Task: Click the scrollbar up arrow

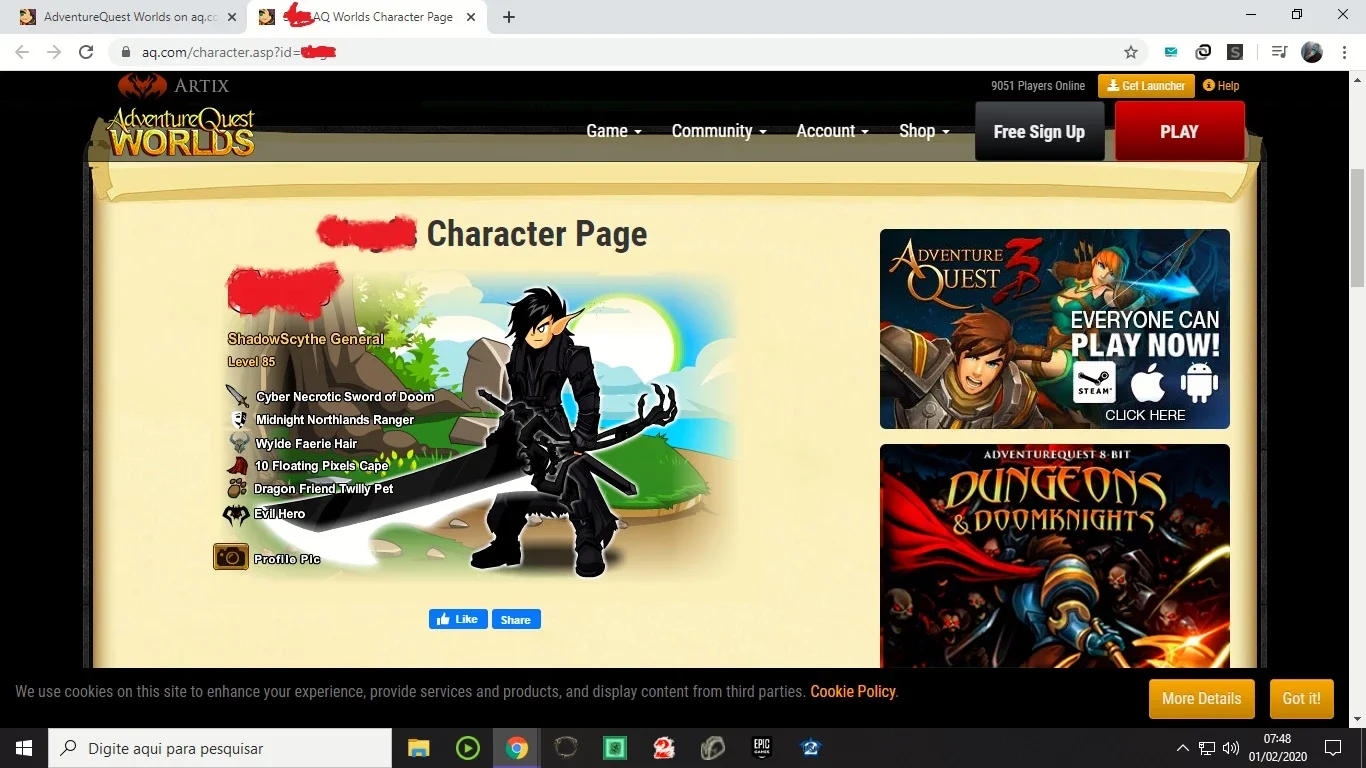Action: [1357, 79]
